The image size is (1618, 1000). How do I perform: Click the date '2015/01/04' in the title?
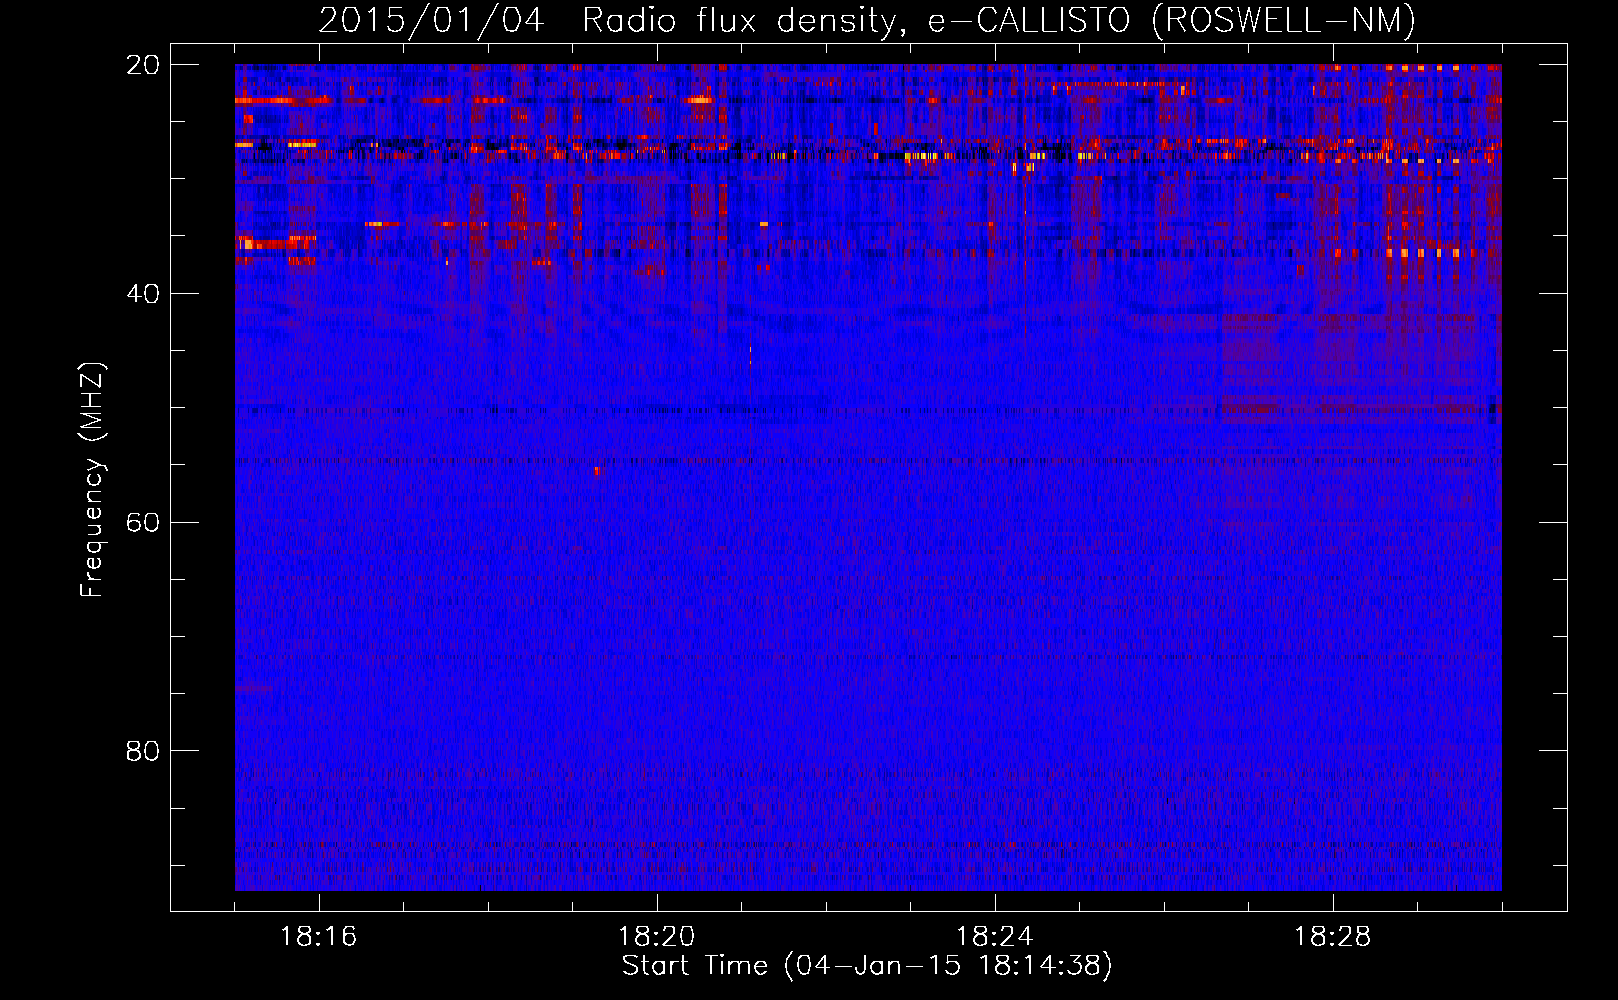tap(431, 21)
